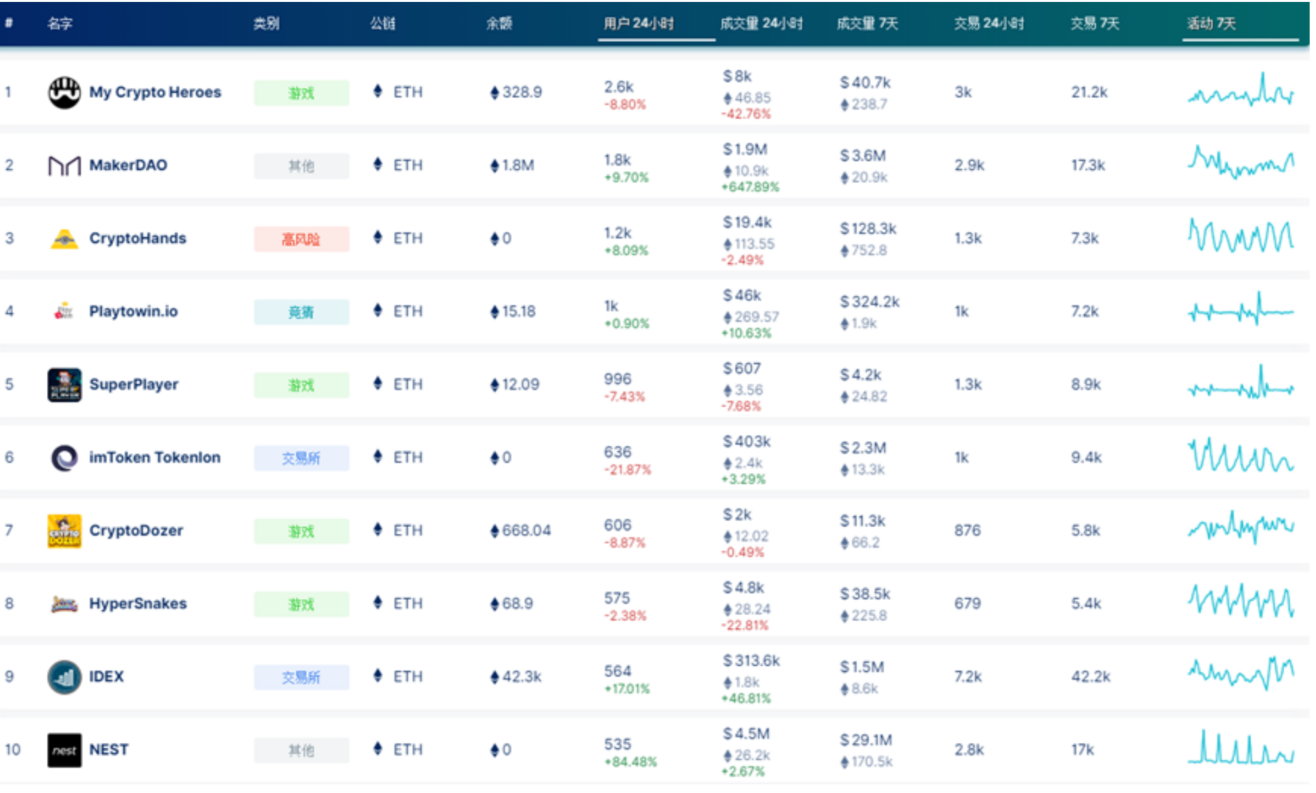Click the 其他 category tag for MakerDAO
The width and height of the screenshot is (1316, 793).
pos(301,166)
